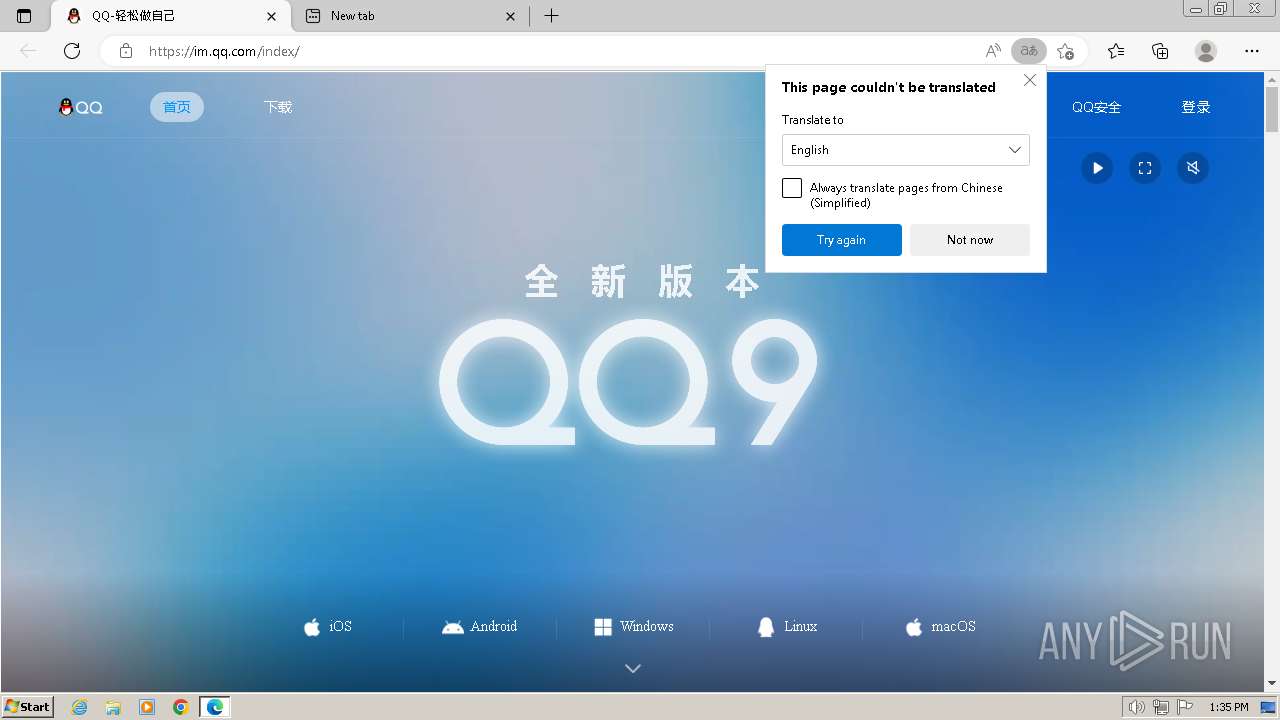Open File Explorer from taskbar

[x=113, y=707]
